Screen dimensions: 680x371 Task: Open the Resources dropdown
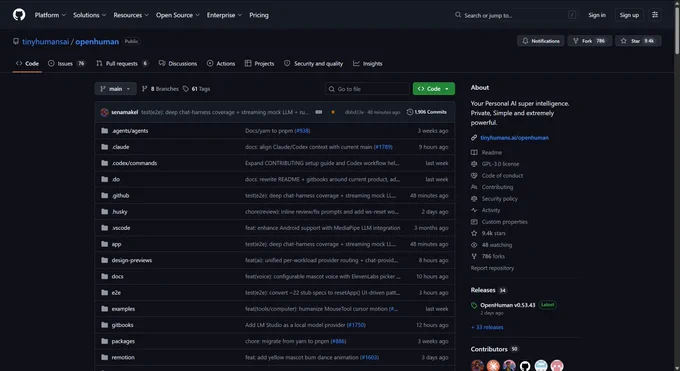[x=131, y=15]
